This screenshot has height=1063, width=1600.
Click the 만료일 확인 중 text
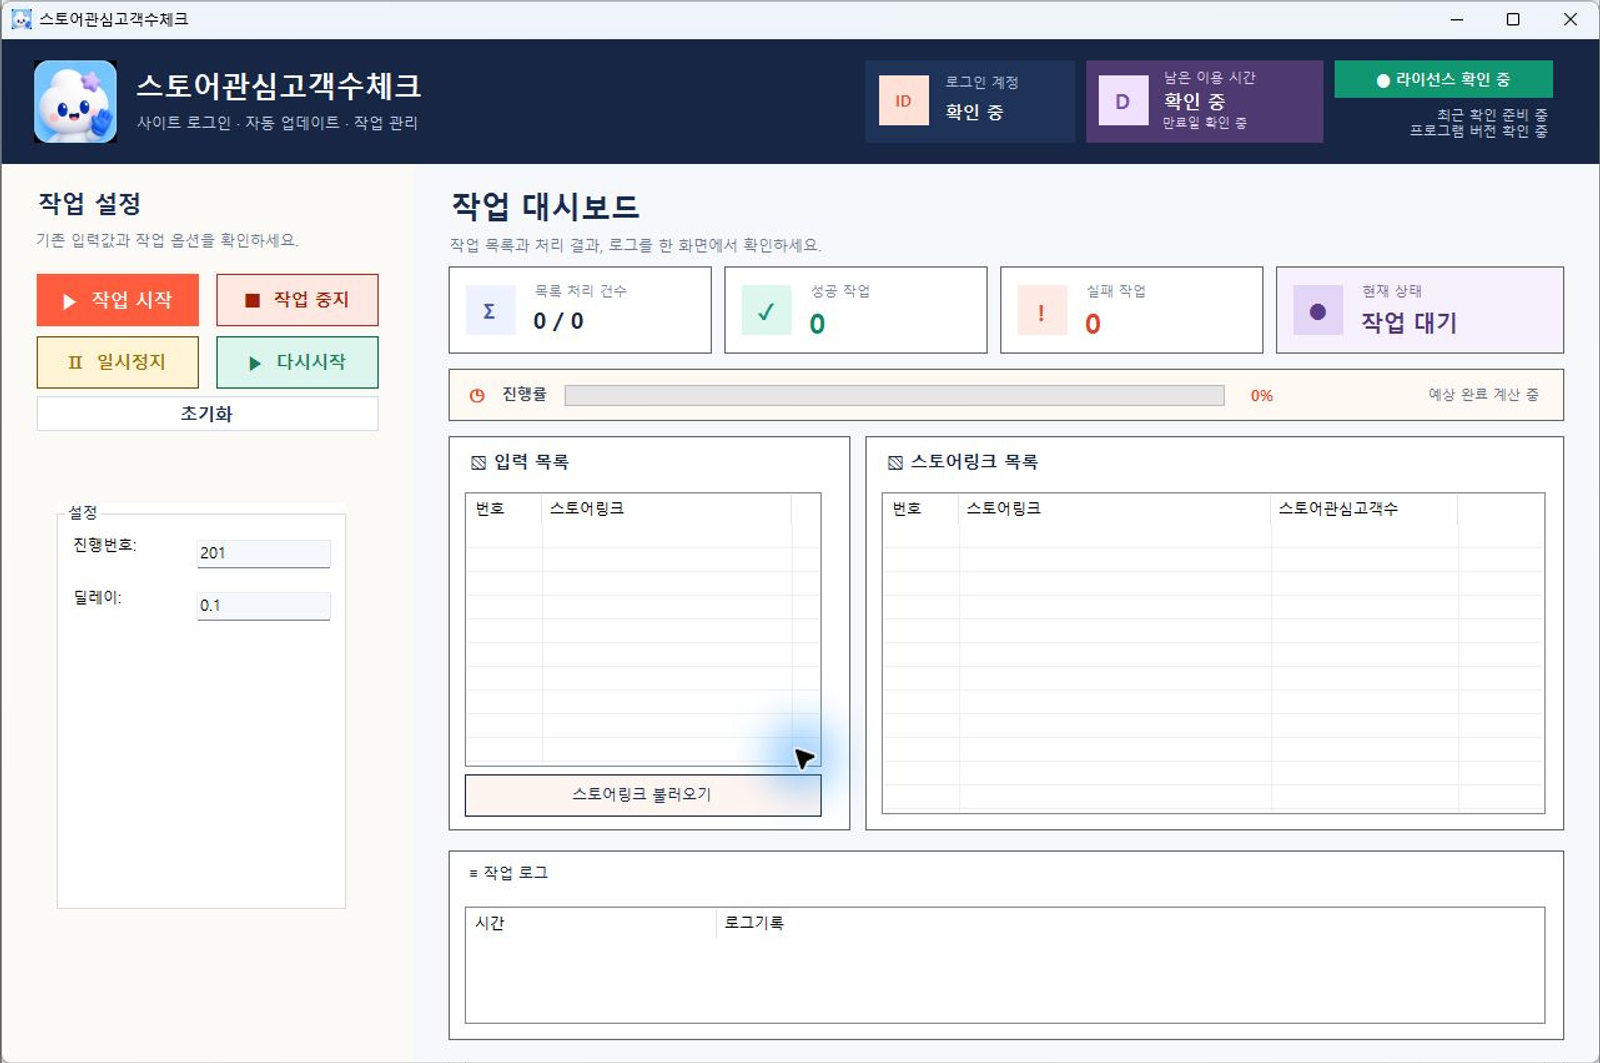point(1204,123)
